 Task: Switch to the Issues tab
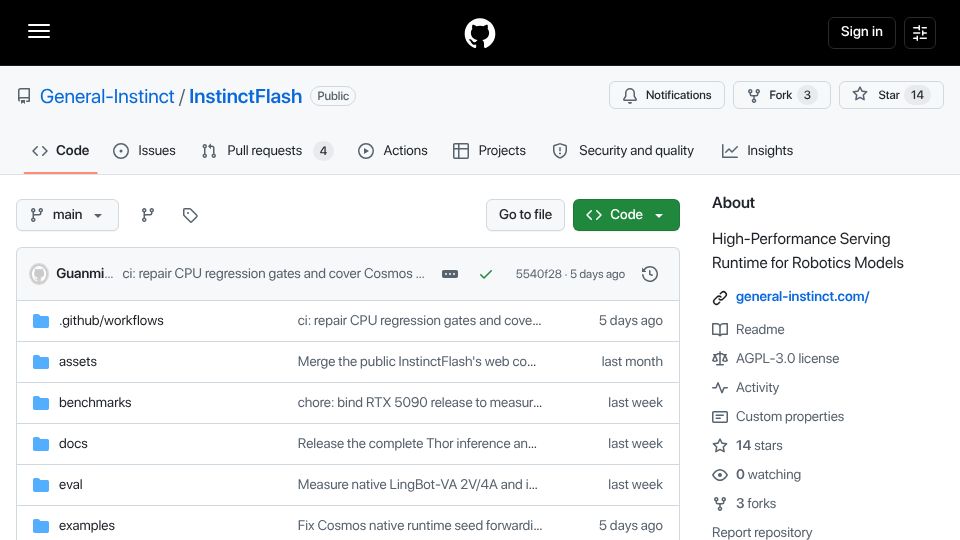[x=144, y=151]
